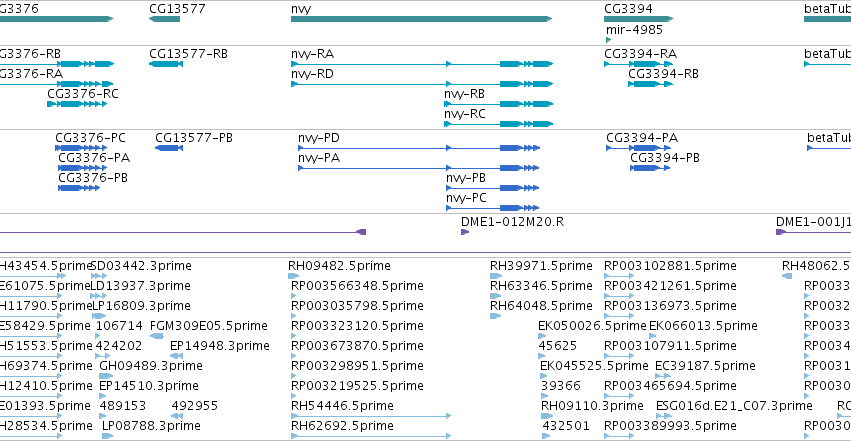Select nvy-RB transcript glyph
Image resolution: width=851 pixels, height=441 pixels.
pos(498,104)
